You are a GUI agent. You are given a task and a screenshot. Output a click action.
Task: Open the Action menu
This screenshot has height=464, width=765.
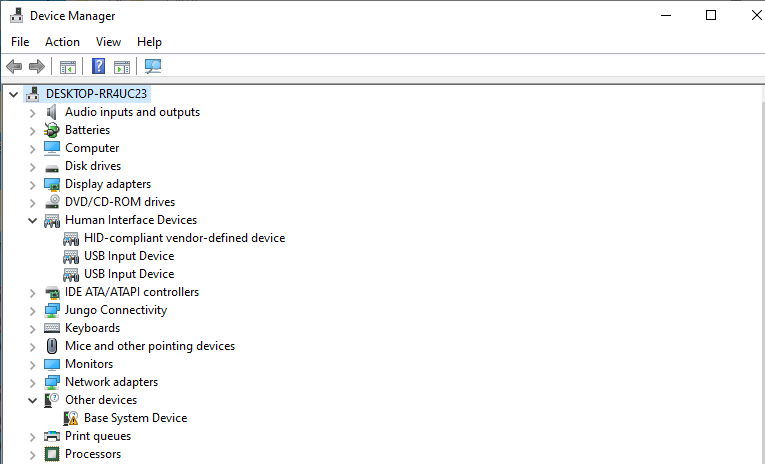(x=62, y=42)
